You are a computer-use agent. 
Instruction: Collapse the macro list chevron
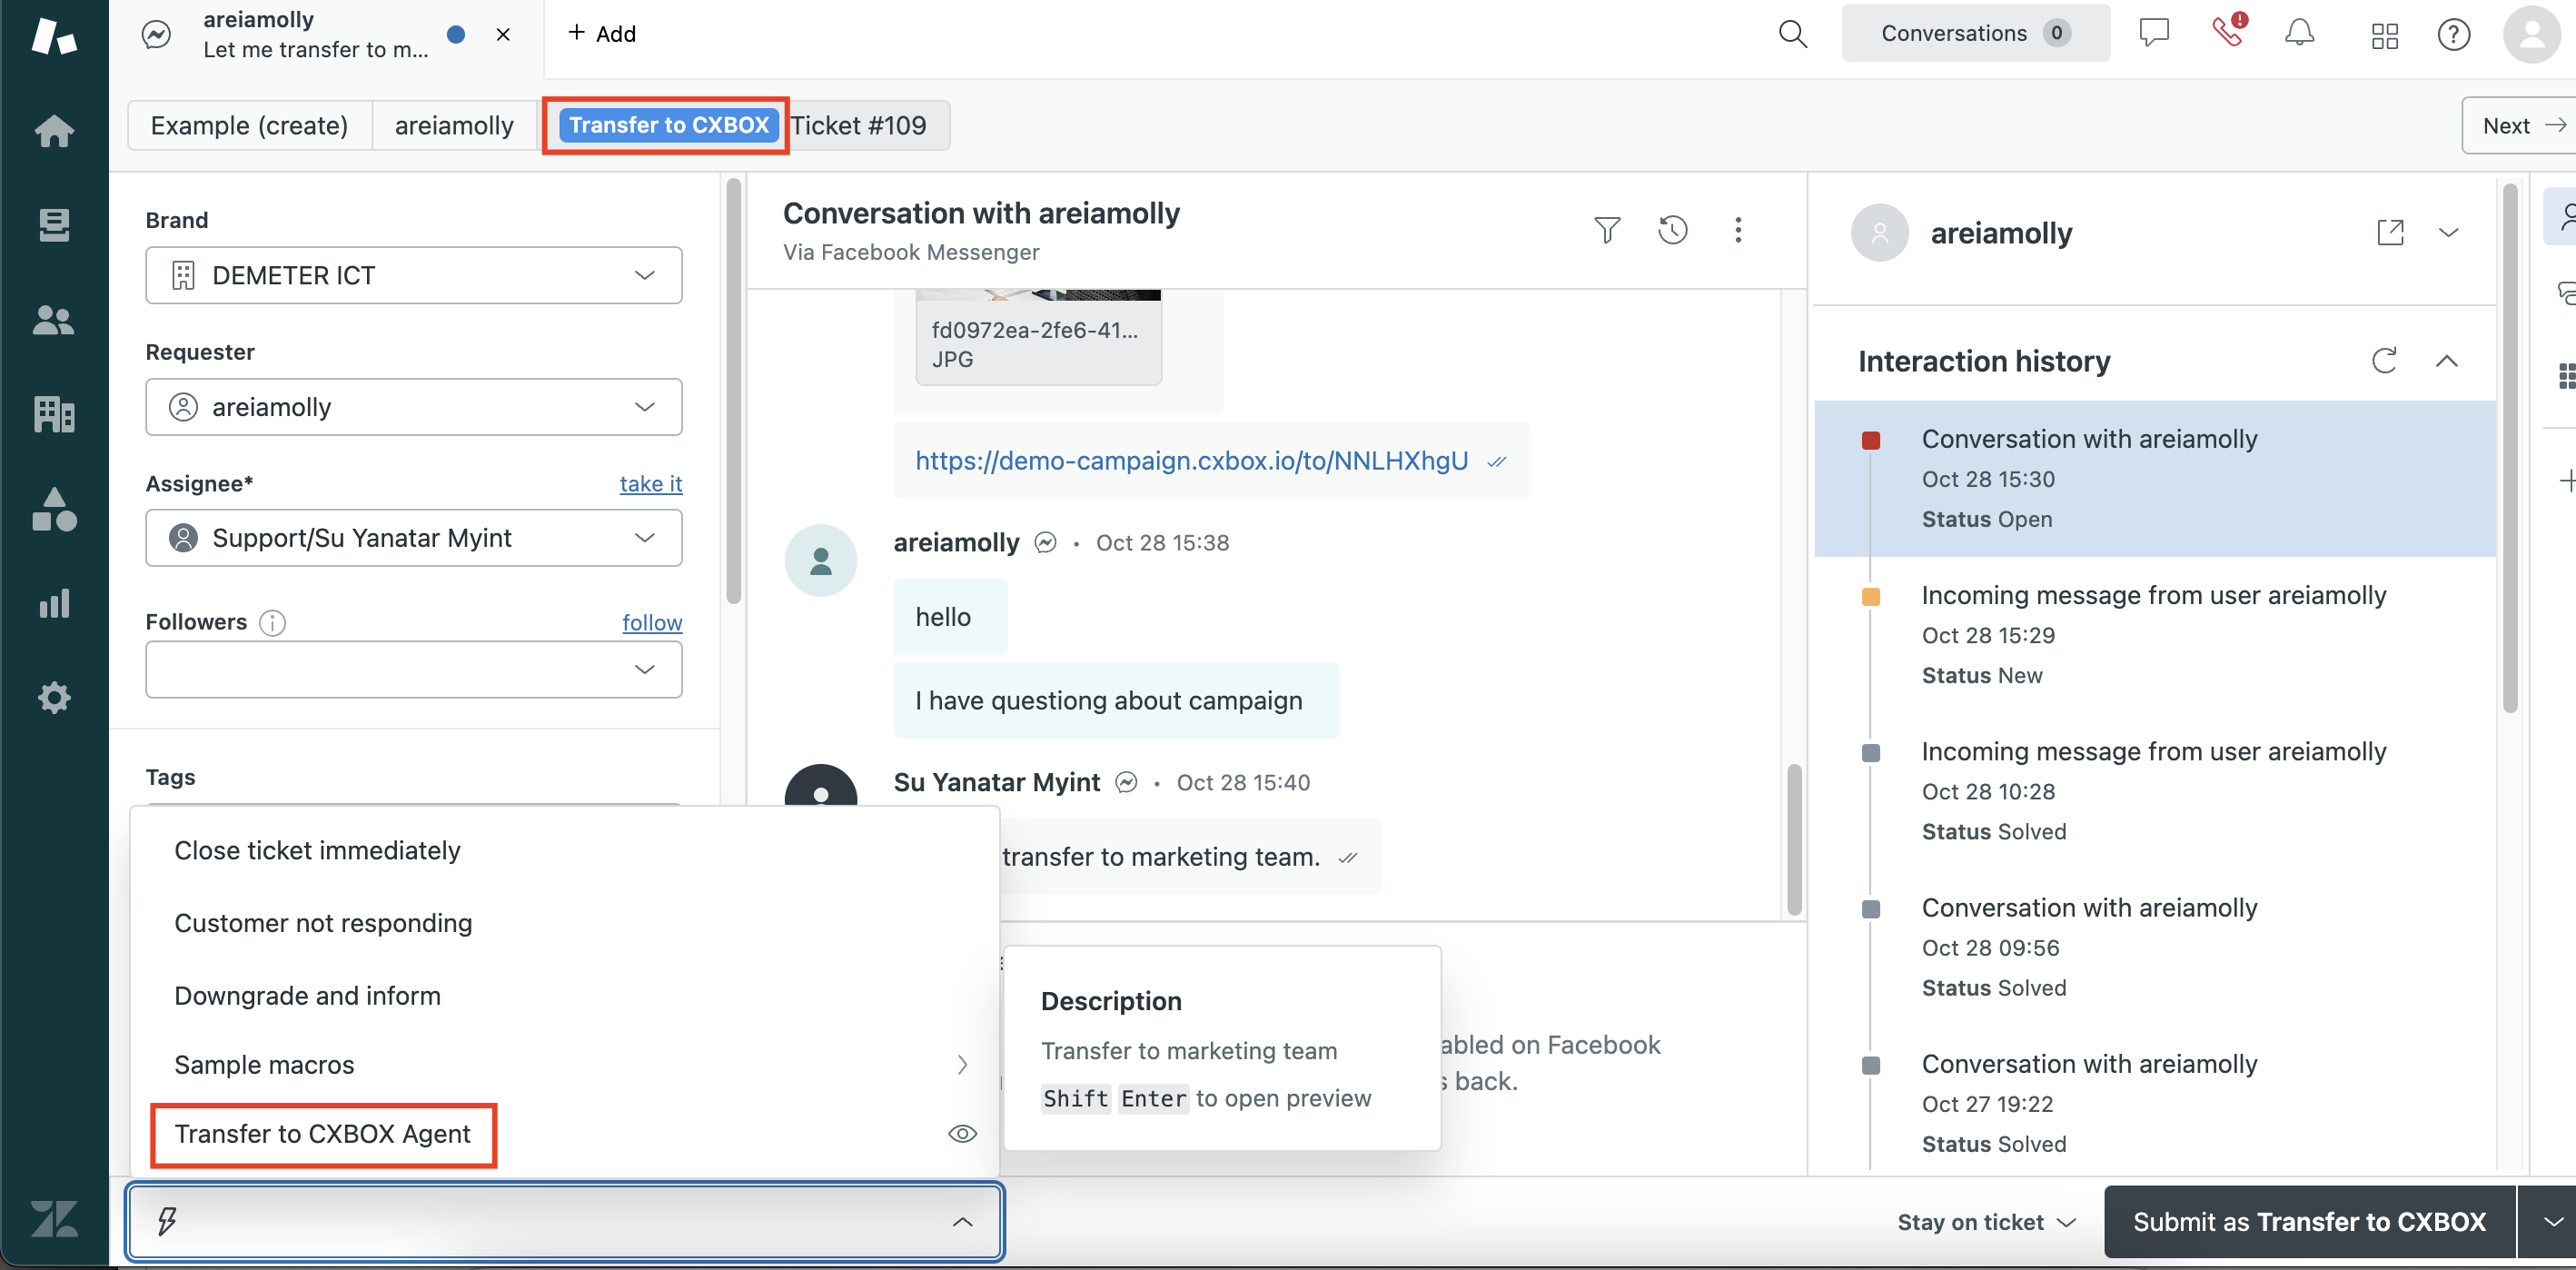(x=962, y=1221)
